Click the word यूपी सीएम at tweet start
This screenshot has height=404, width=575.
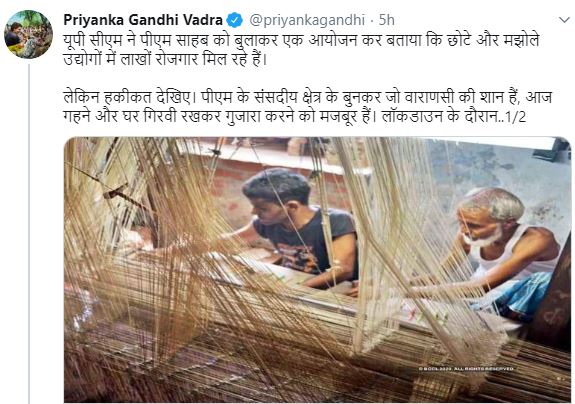pyautogui.click(x=93, y=40)
